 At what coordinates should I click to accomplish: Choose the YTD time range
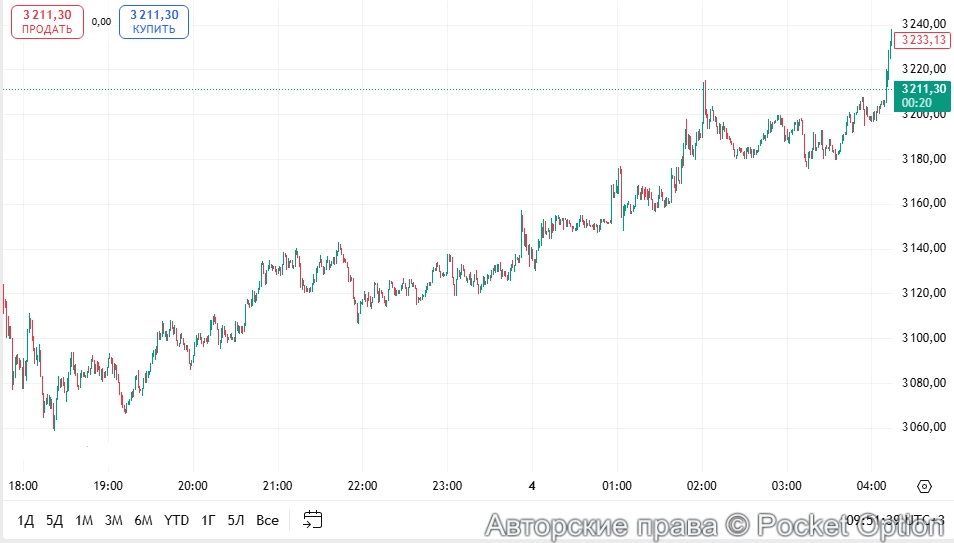pos(177,520)
